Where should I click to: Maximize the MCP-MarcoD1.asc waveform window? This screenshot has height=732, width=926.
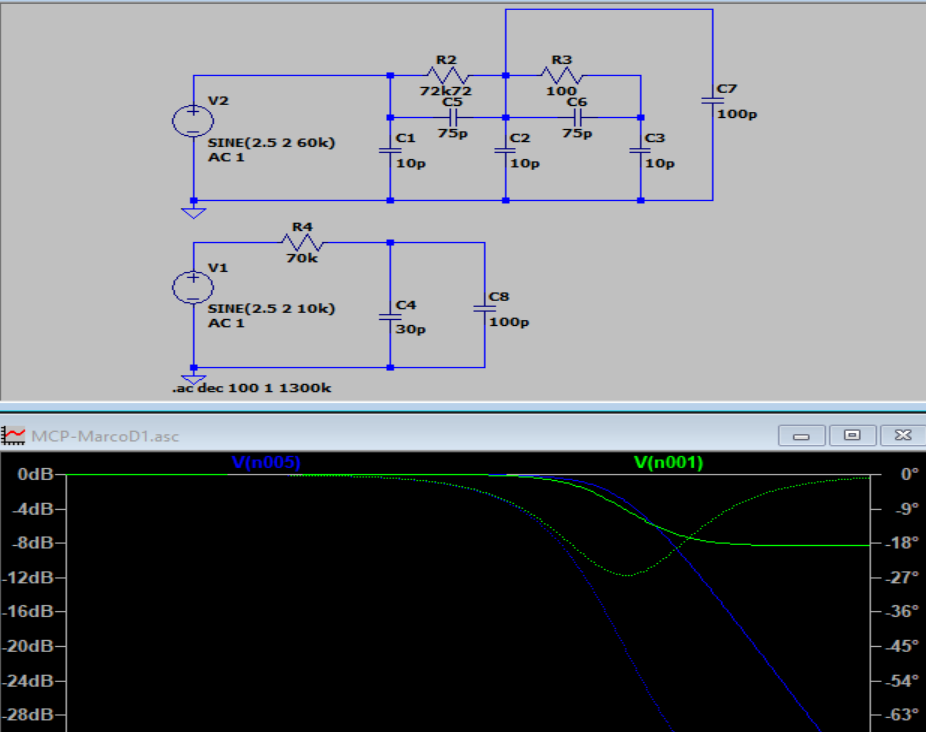pyautogui.click(x=852, y=435)
